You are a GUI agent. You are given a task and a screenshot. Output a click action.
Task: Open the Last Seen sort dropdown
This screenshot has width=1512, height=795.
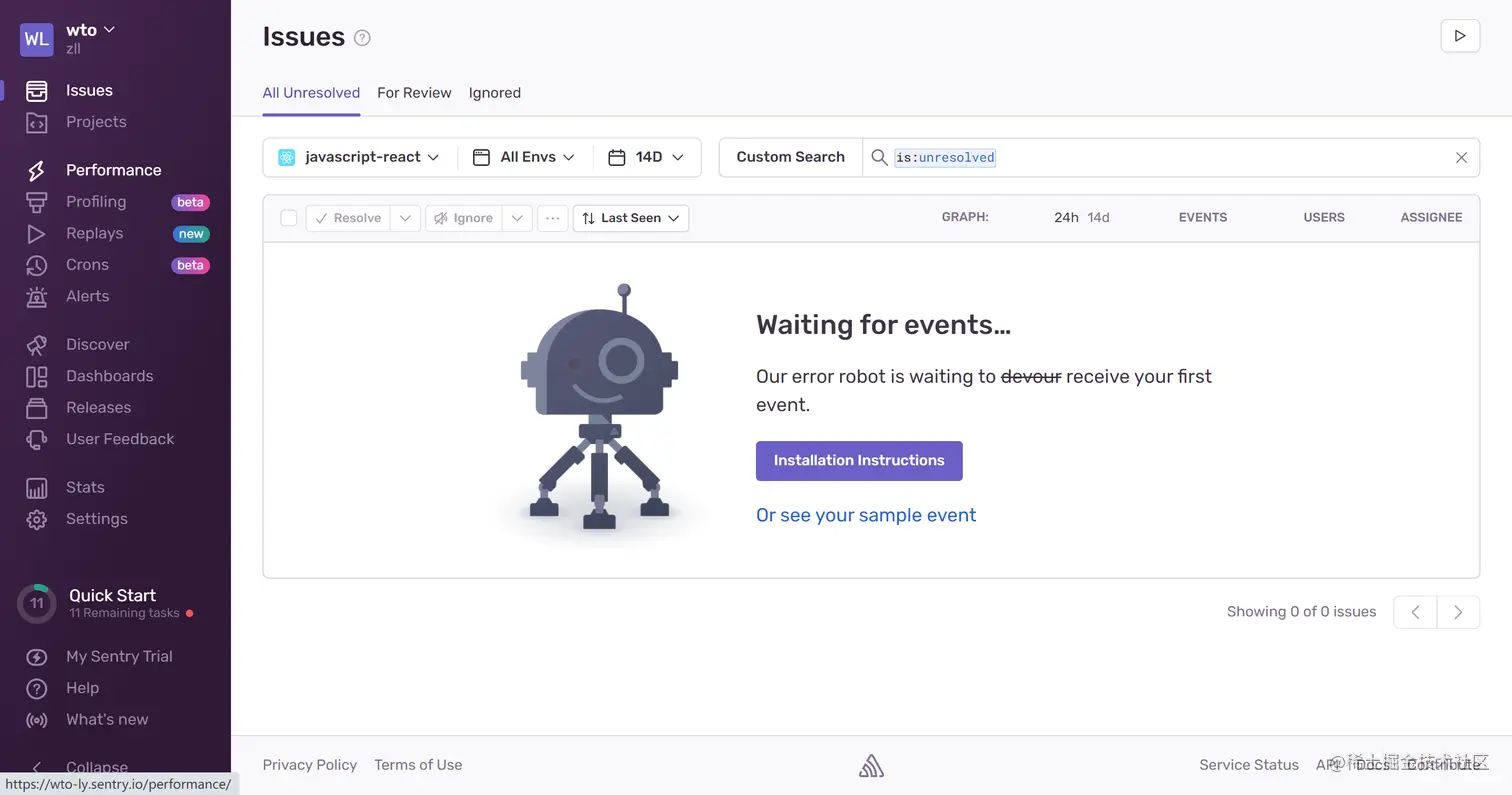coord(631,218)
